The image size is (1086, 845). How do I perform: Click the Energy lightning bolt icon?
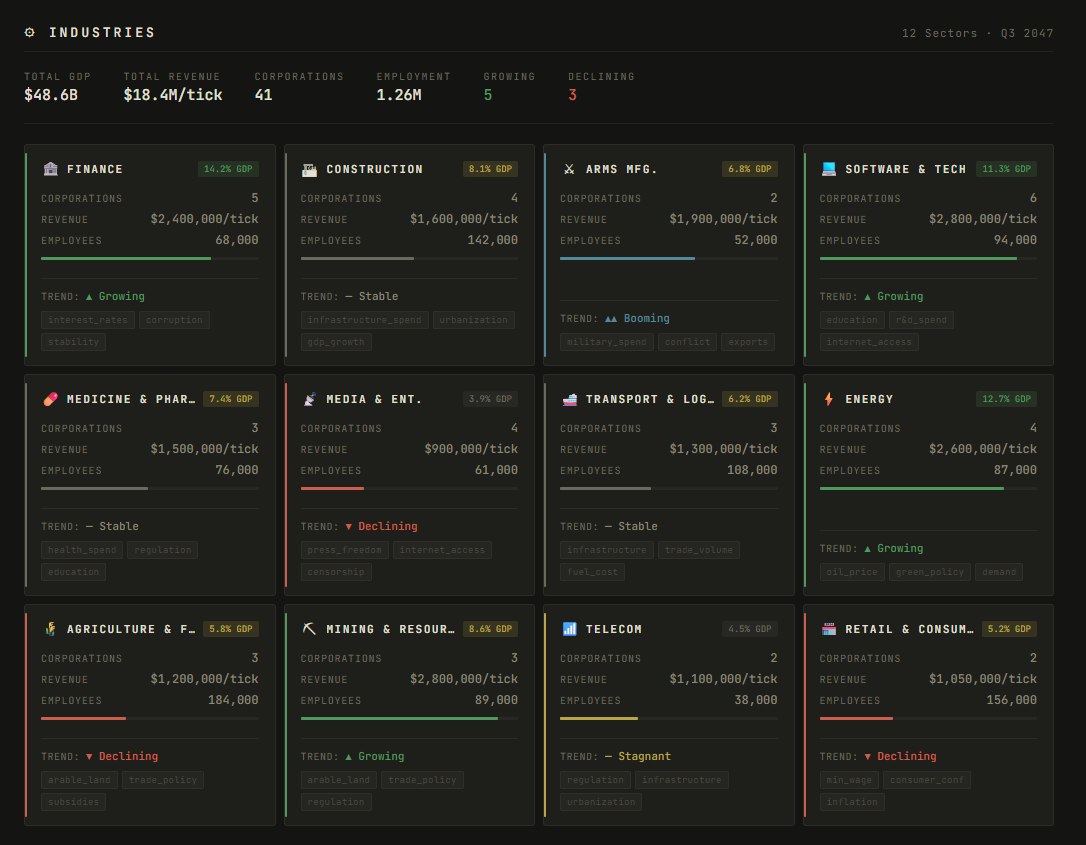(x=828, y=399)
